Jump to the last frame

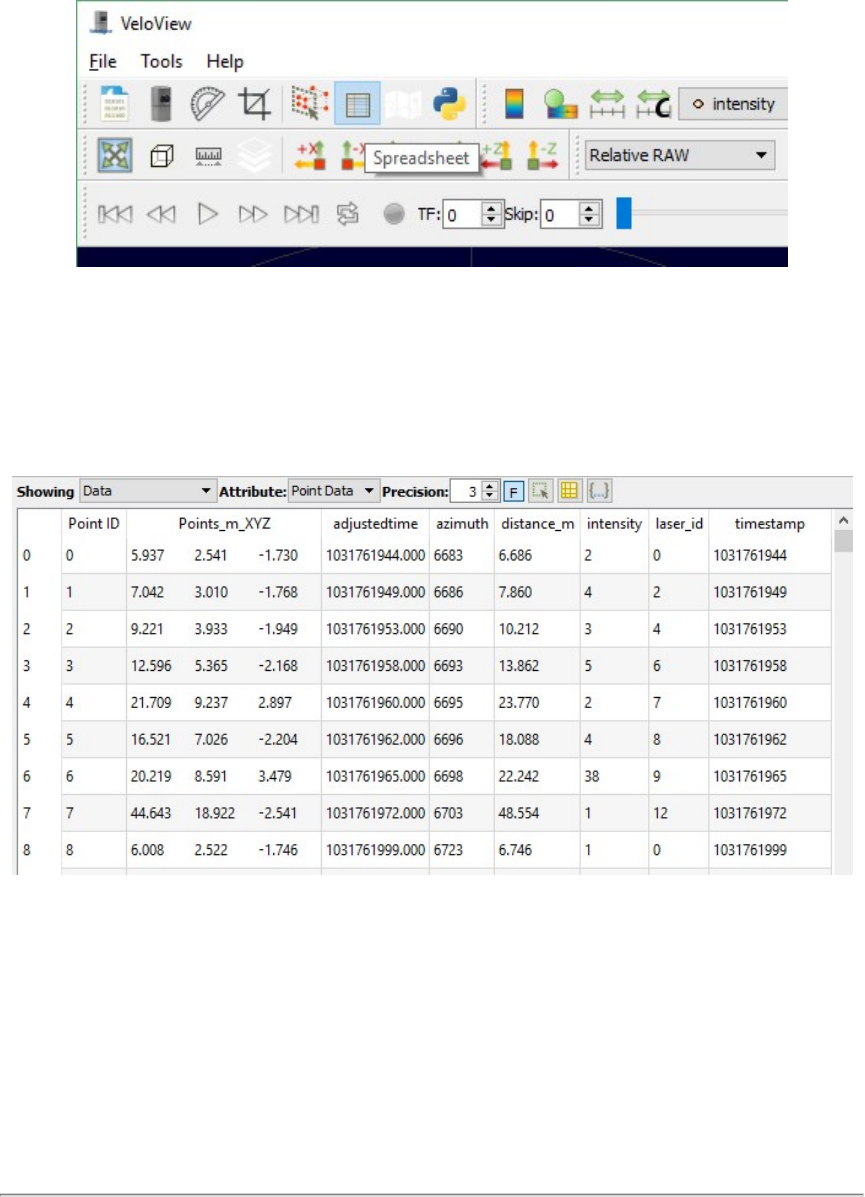coord(301,214)
